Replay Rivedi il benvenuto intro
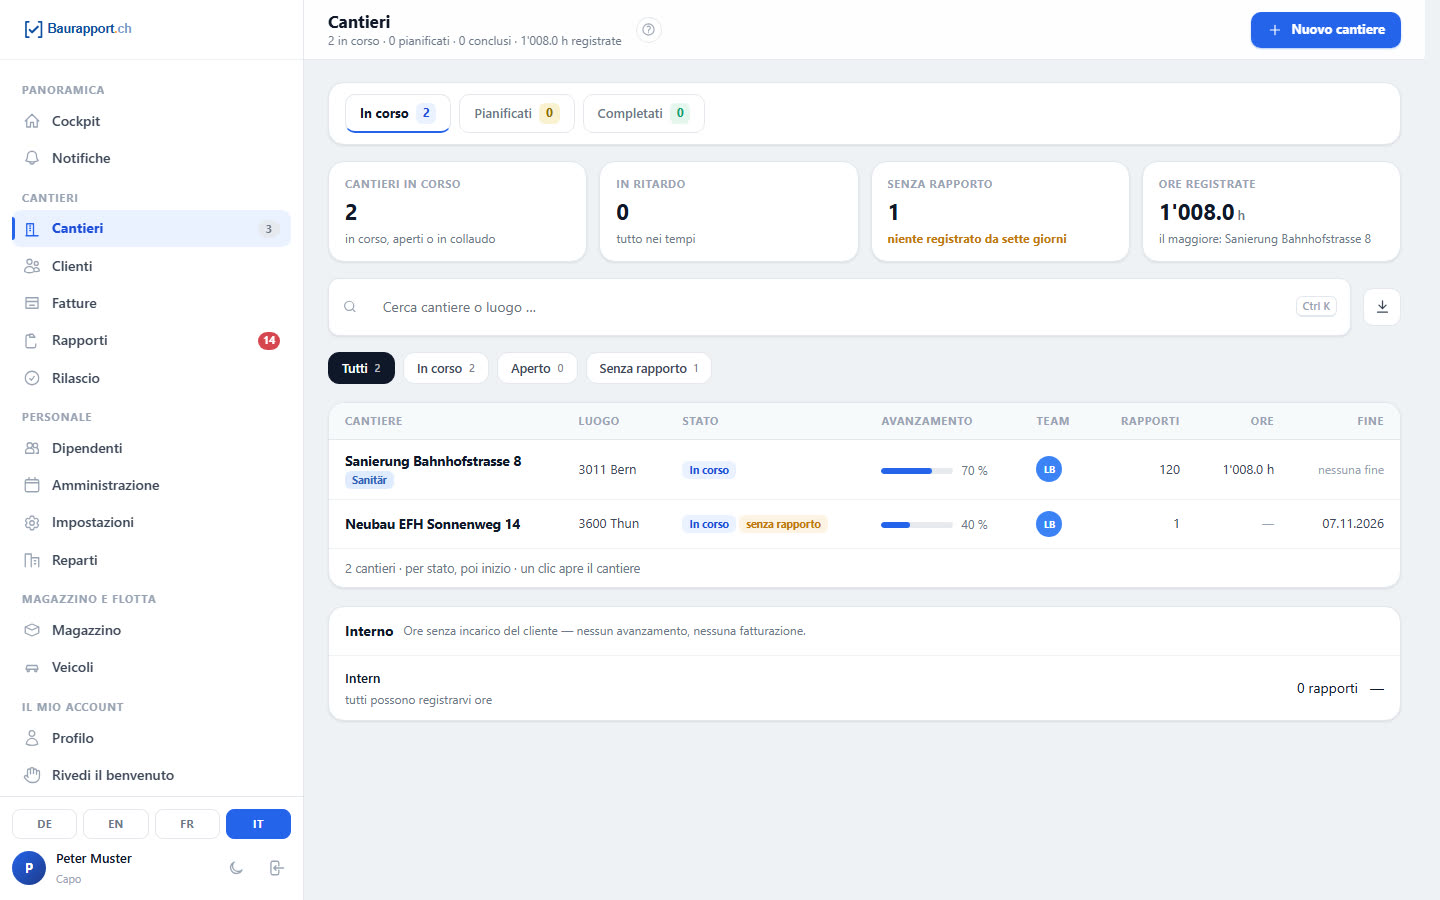This screenshot has height=900, width=1440. tap(151, 775)
